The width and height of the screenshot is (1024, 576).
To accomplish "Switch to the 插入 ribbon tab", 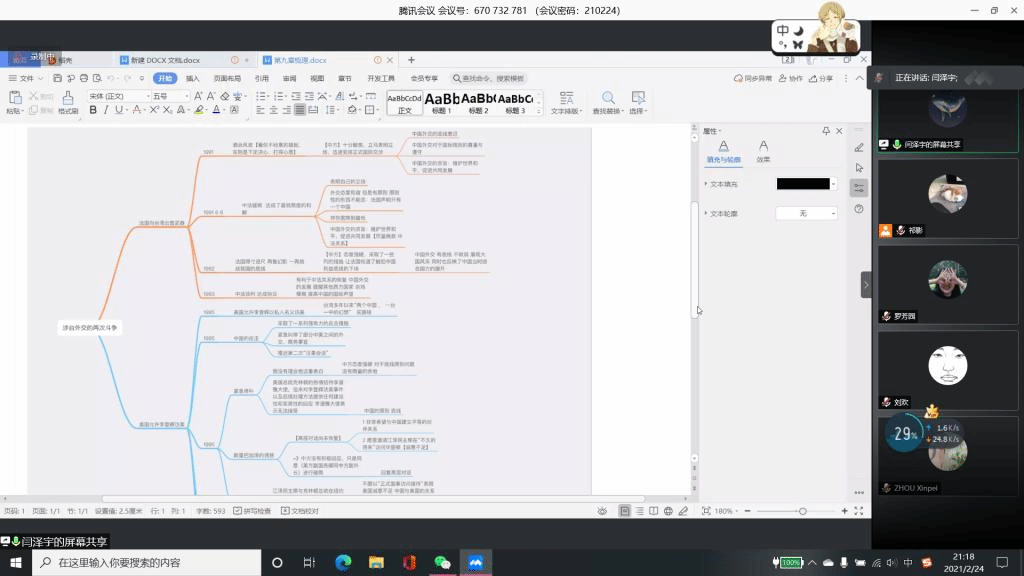I will [x=192, y=78].
